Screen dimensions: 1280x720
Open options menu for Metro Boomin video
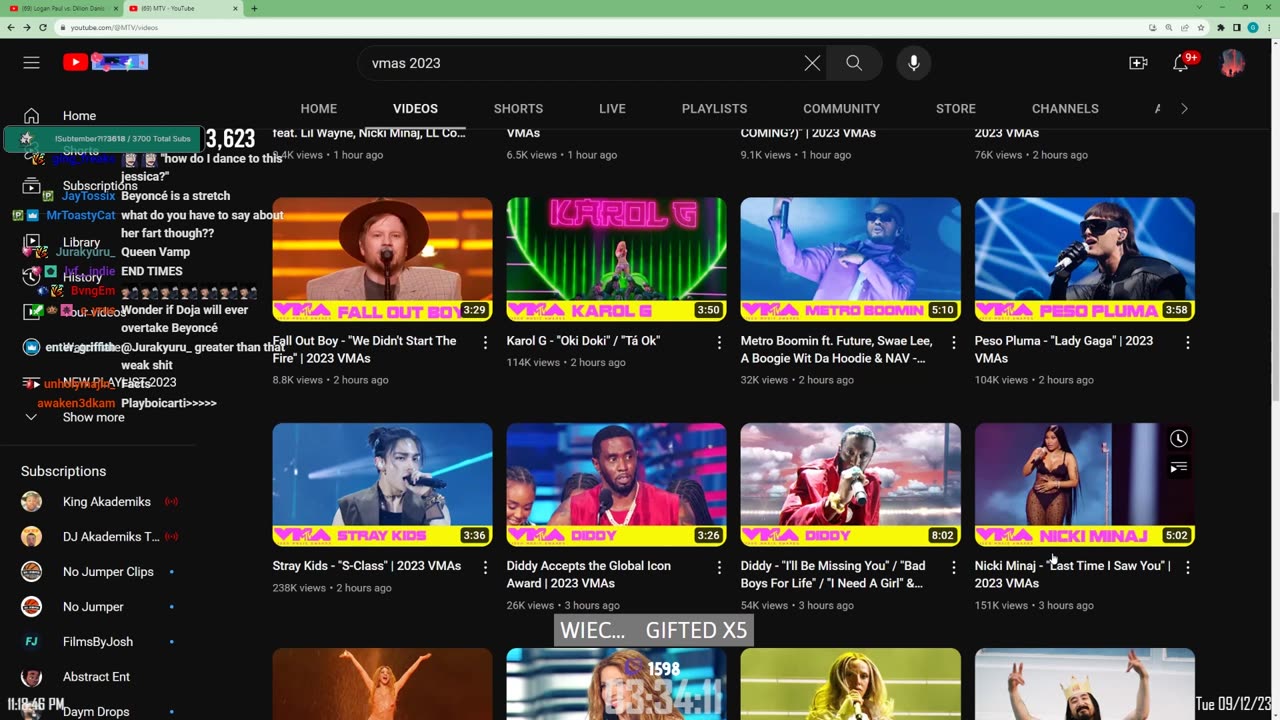coord(953,343)
